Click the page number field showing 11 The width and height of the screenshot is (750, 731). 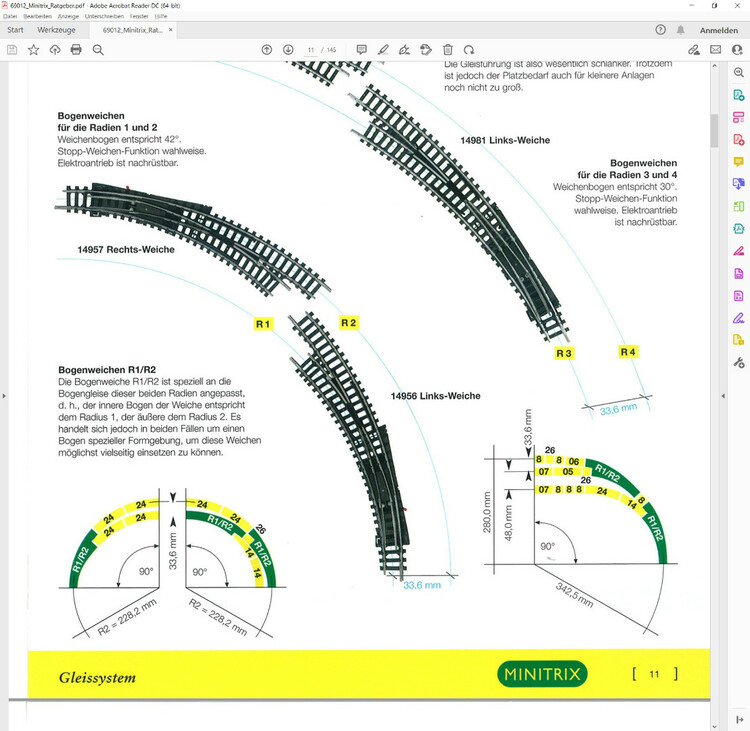pyautogui.click(x=311, y=50)
